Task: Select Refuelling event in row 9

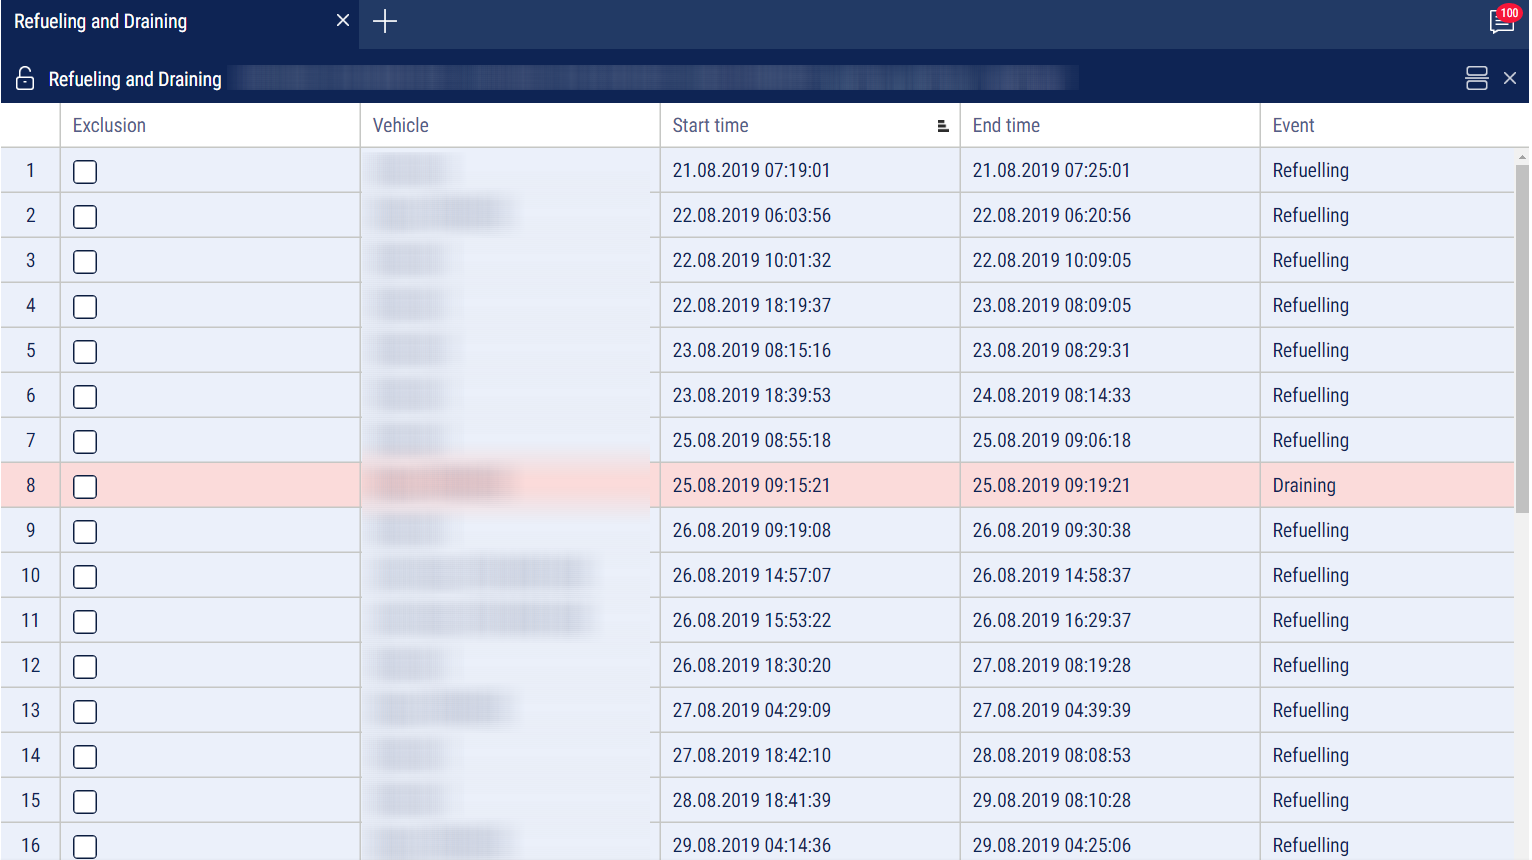Action: click(1310, 530)
